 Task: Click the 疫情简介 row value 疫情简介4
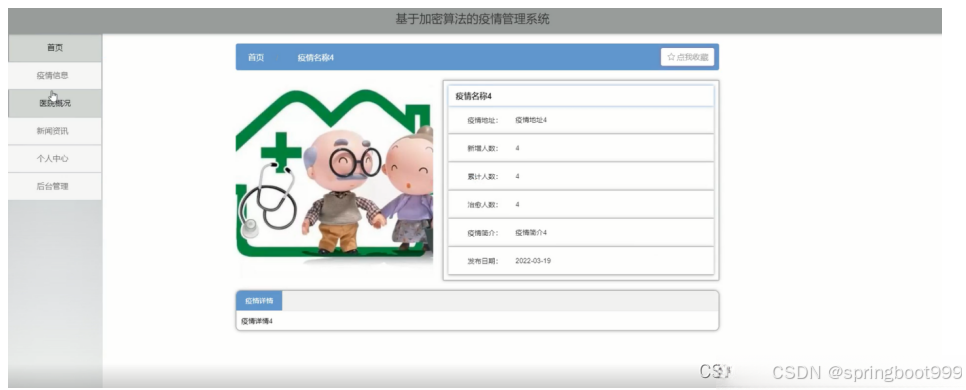[531, 233]
